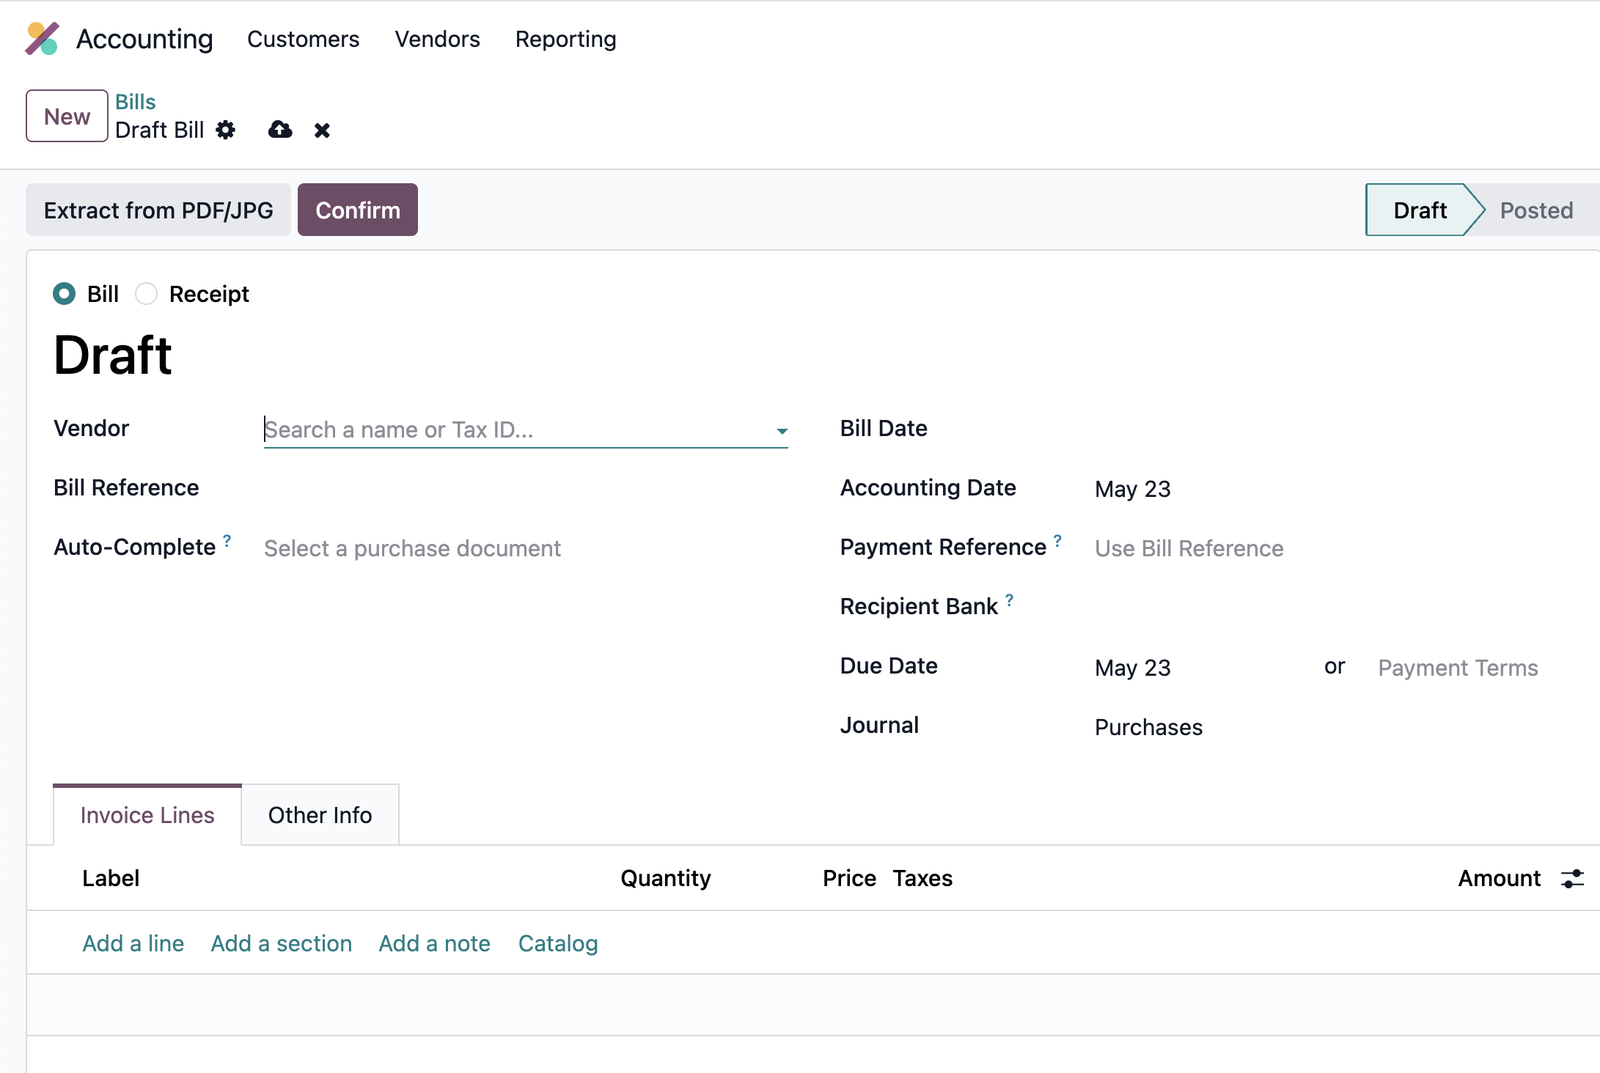Screen dimensions: 1600x1073
Task: Edit Accounting Date May 23
Action: (x=1132, y=489)
